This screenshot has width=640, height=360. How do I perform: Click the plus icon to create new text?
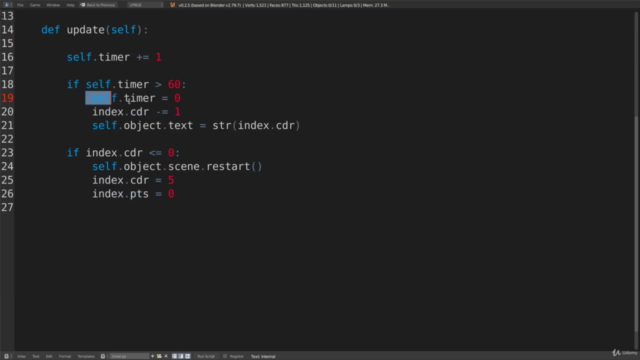pos(153,356)
